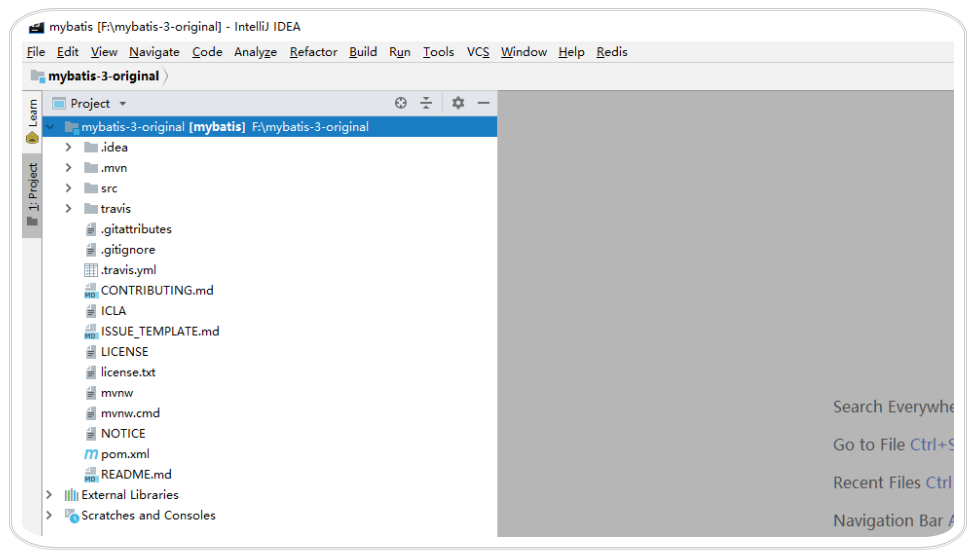Screen dimensions: 979x557
Task: Select the README.md file name
Action: (136, 475)
